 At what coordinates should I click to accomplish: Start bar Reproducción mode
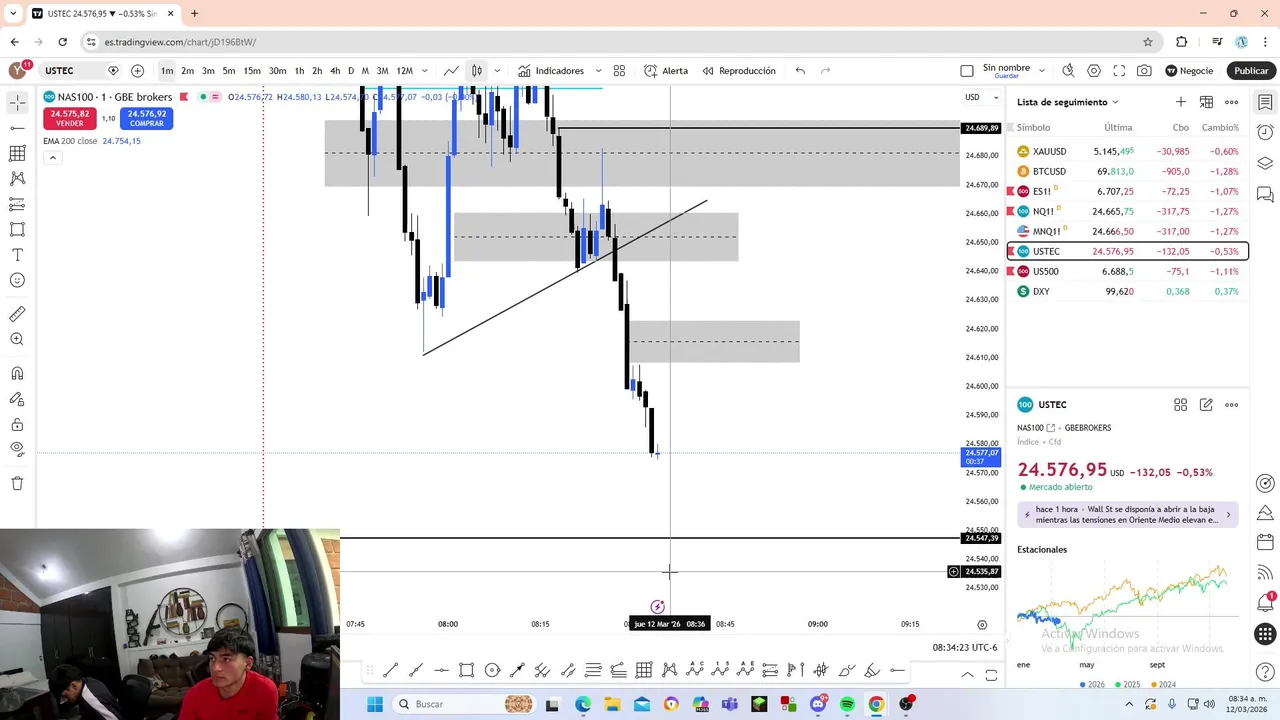click(x=739, y=71)
